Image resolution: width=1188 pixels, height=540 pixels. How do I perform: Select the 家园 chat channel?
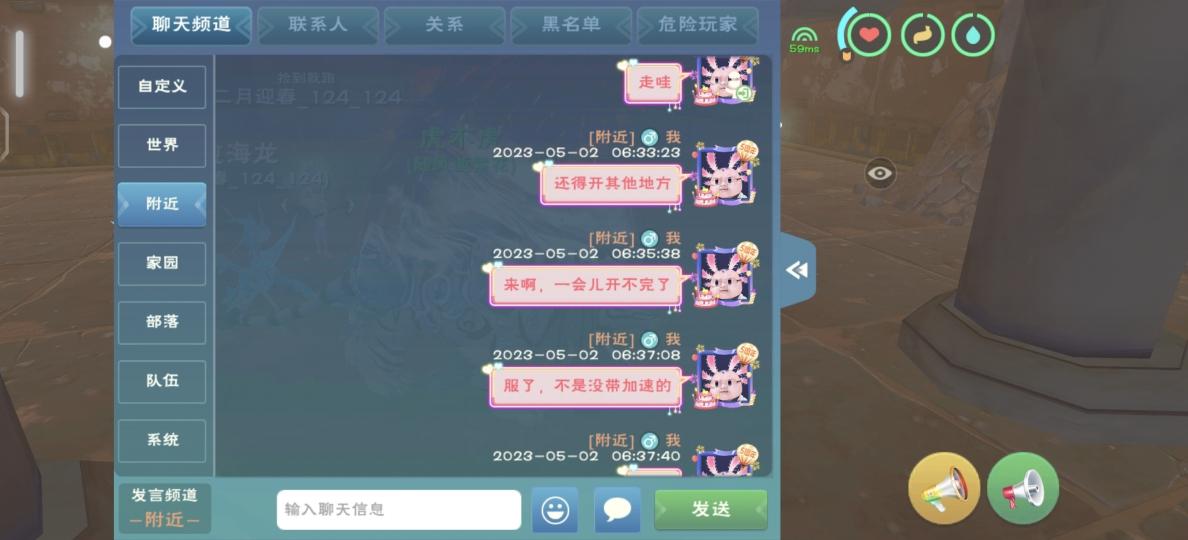(x=162, y=264)
